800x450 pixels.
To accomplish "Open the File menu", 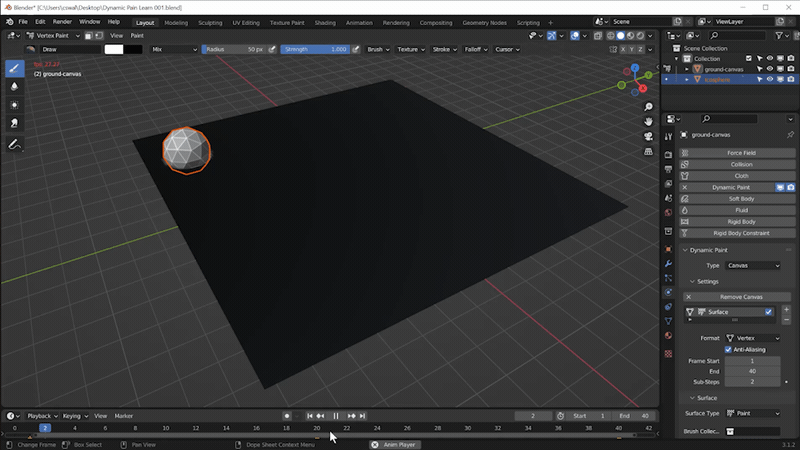I will [23, 22].
